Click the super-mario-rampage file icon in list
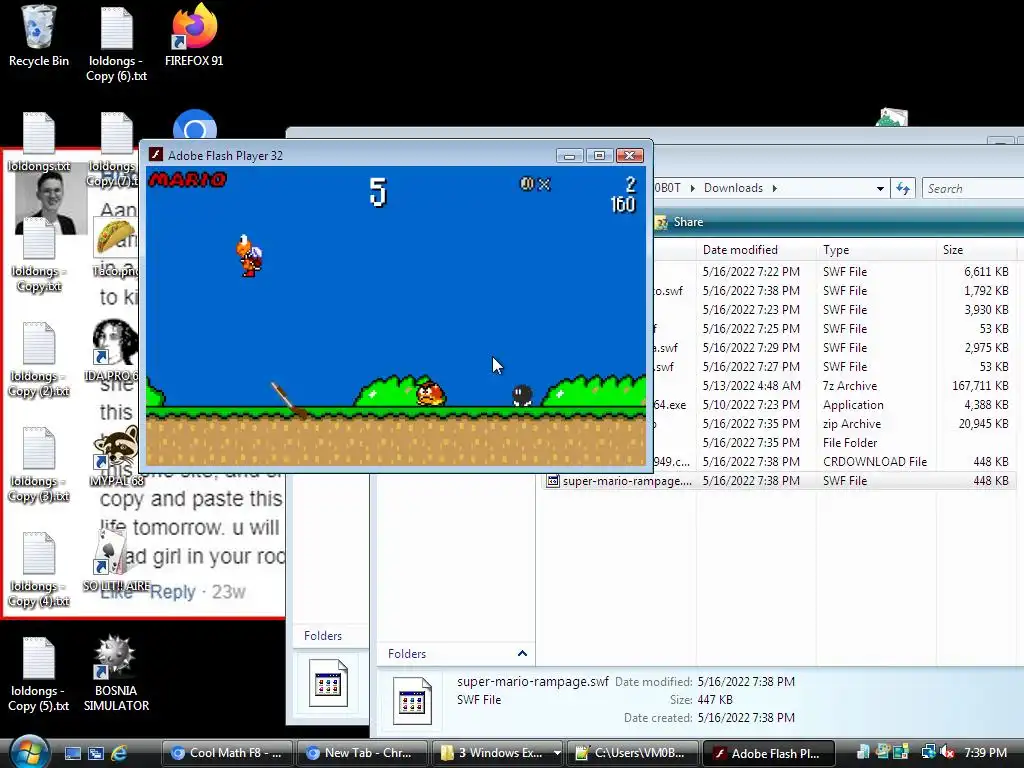This screenshot has height=768, width=1024. coord(552,481)
